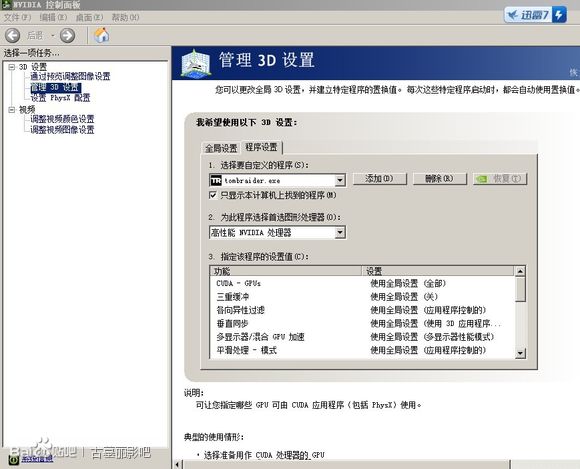Open the 桌面(K) menu
This screenshot has width=580, height=469.
coord(89,17)
